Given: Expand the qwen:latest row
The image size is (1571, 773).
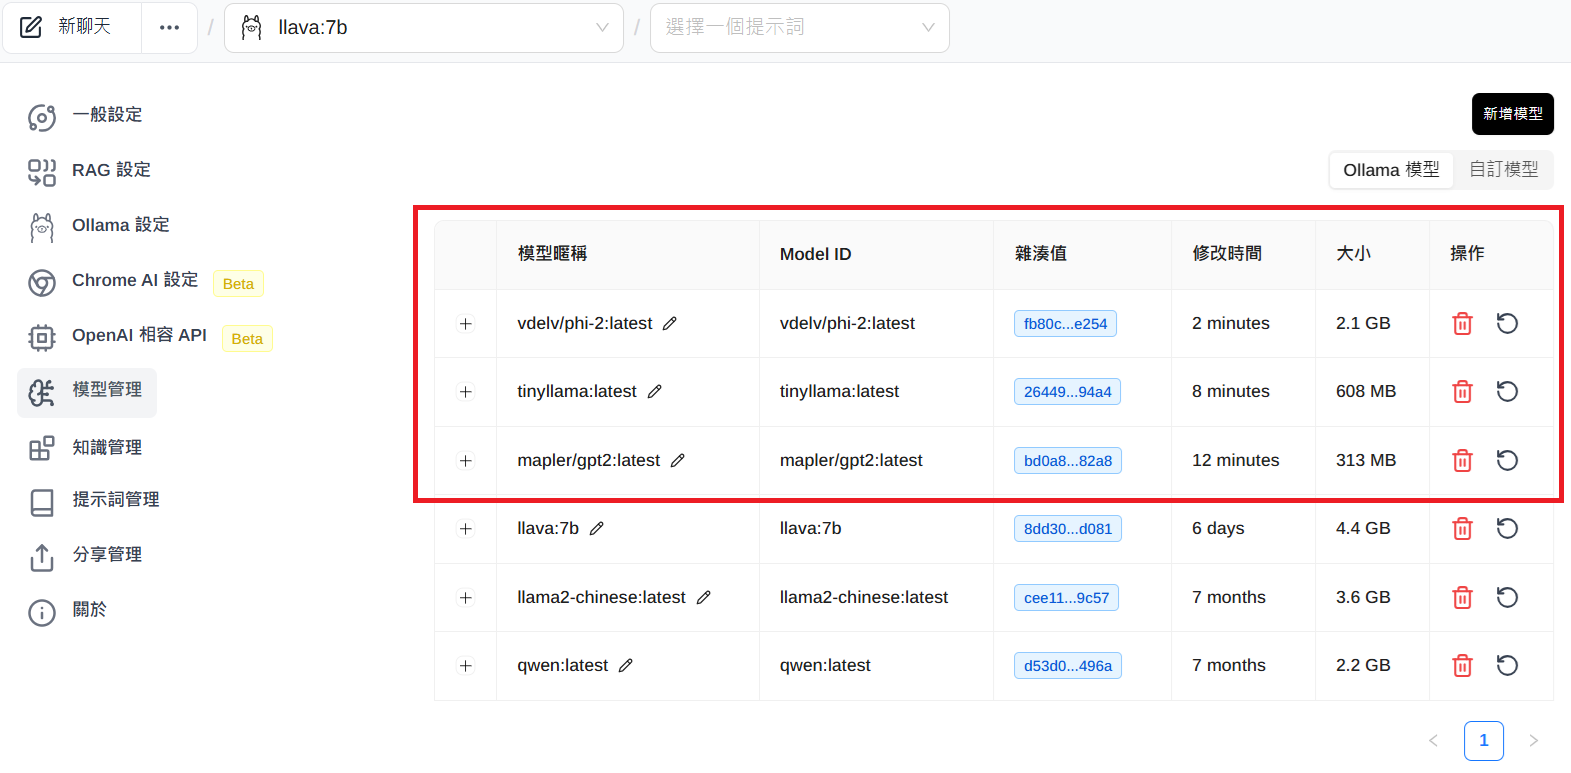Looking at the screenshot, I should pyautogui.click(x=465, y=665).
